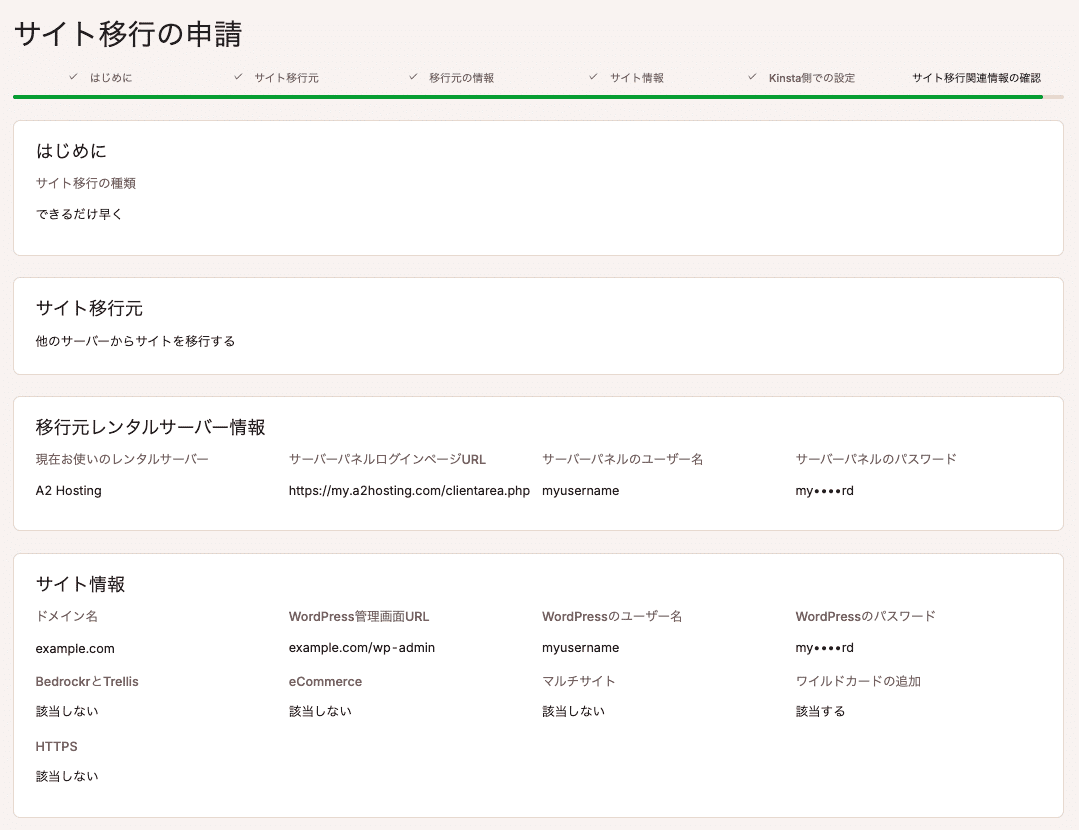Screen dimensions: 1079x830
Task: Click the checkmark icon beside はじめに step
Action: tap(71, 76)
